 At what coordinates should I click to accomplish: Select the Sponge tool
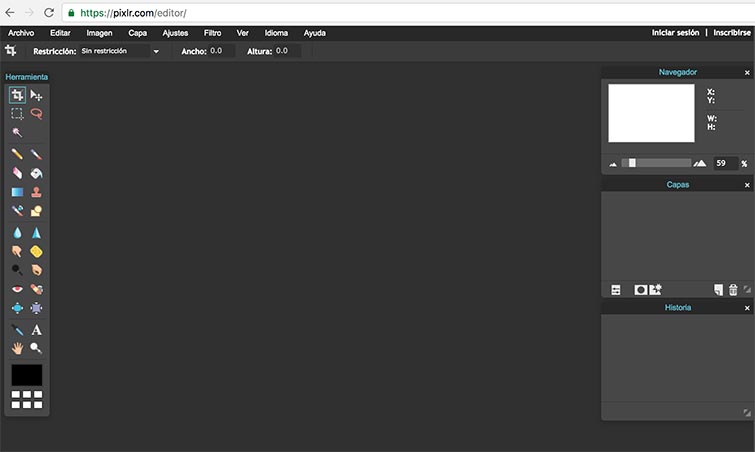click(x=36, y=251)
